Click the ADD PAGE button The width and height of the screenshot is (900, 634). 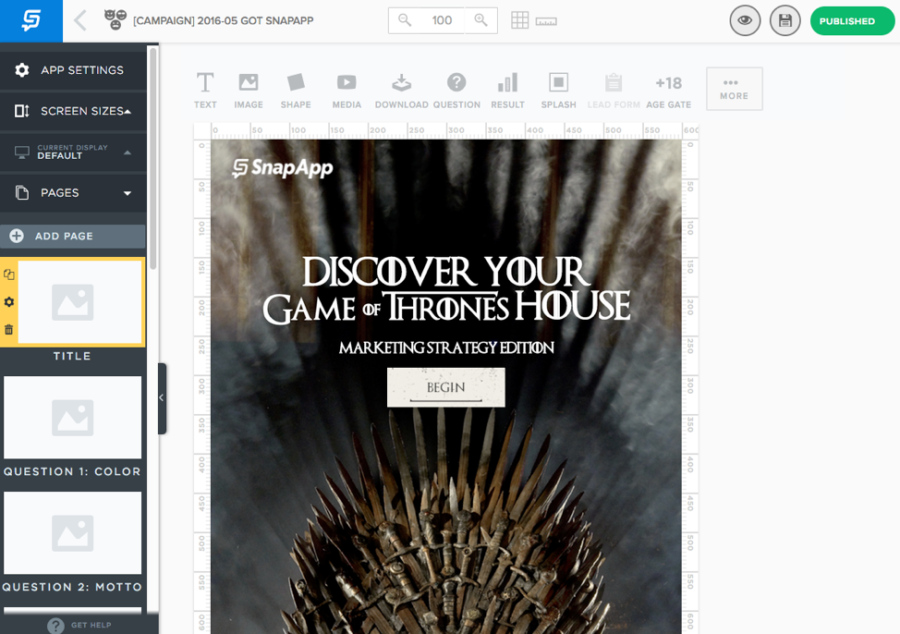73,236
